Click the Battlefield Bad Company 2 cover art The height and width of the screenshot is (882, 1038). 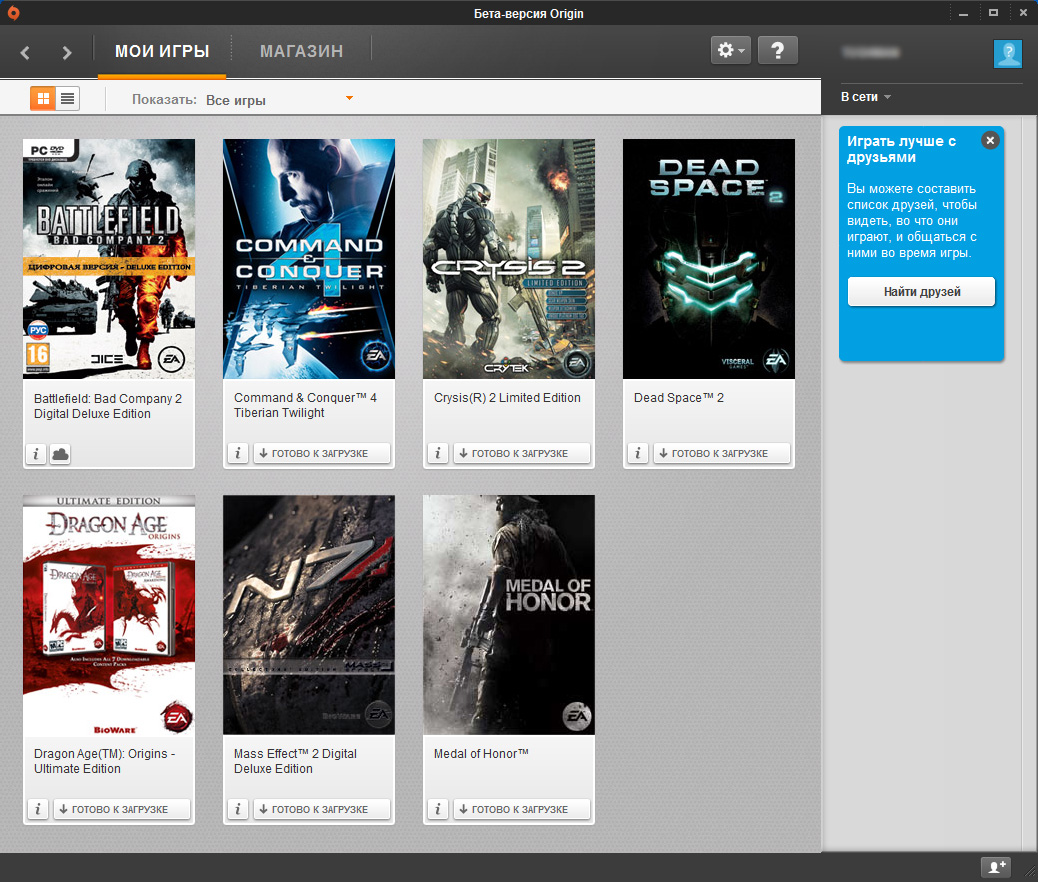[109, 259]
